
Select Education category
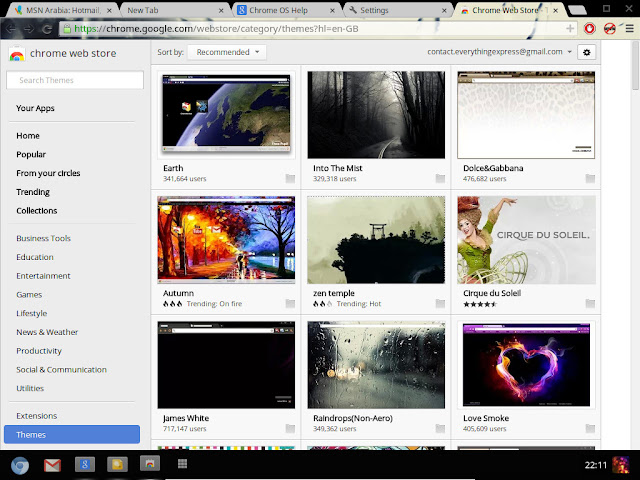click(35, 257)
